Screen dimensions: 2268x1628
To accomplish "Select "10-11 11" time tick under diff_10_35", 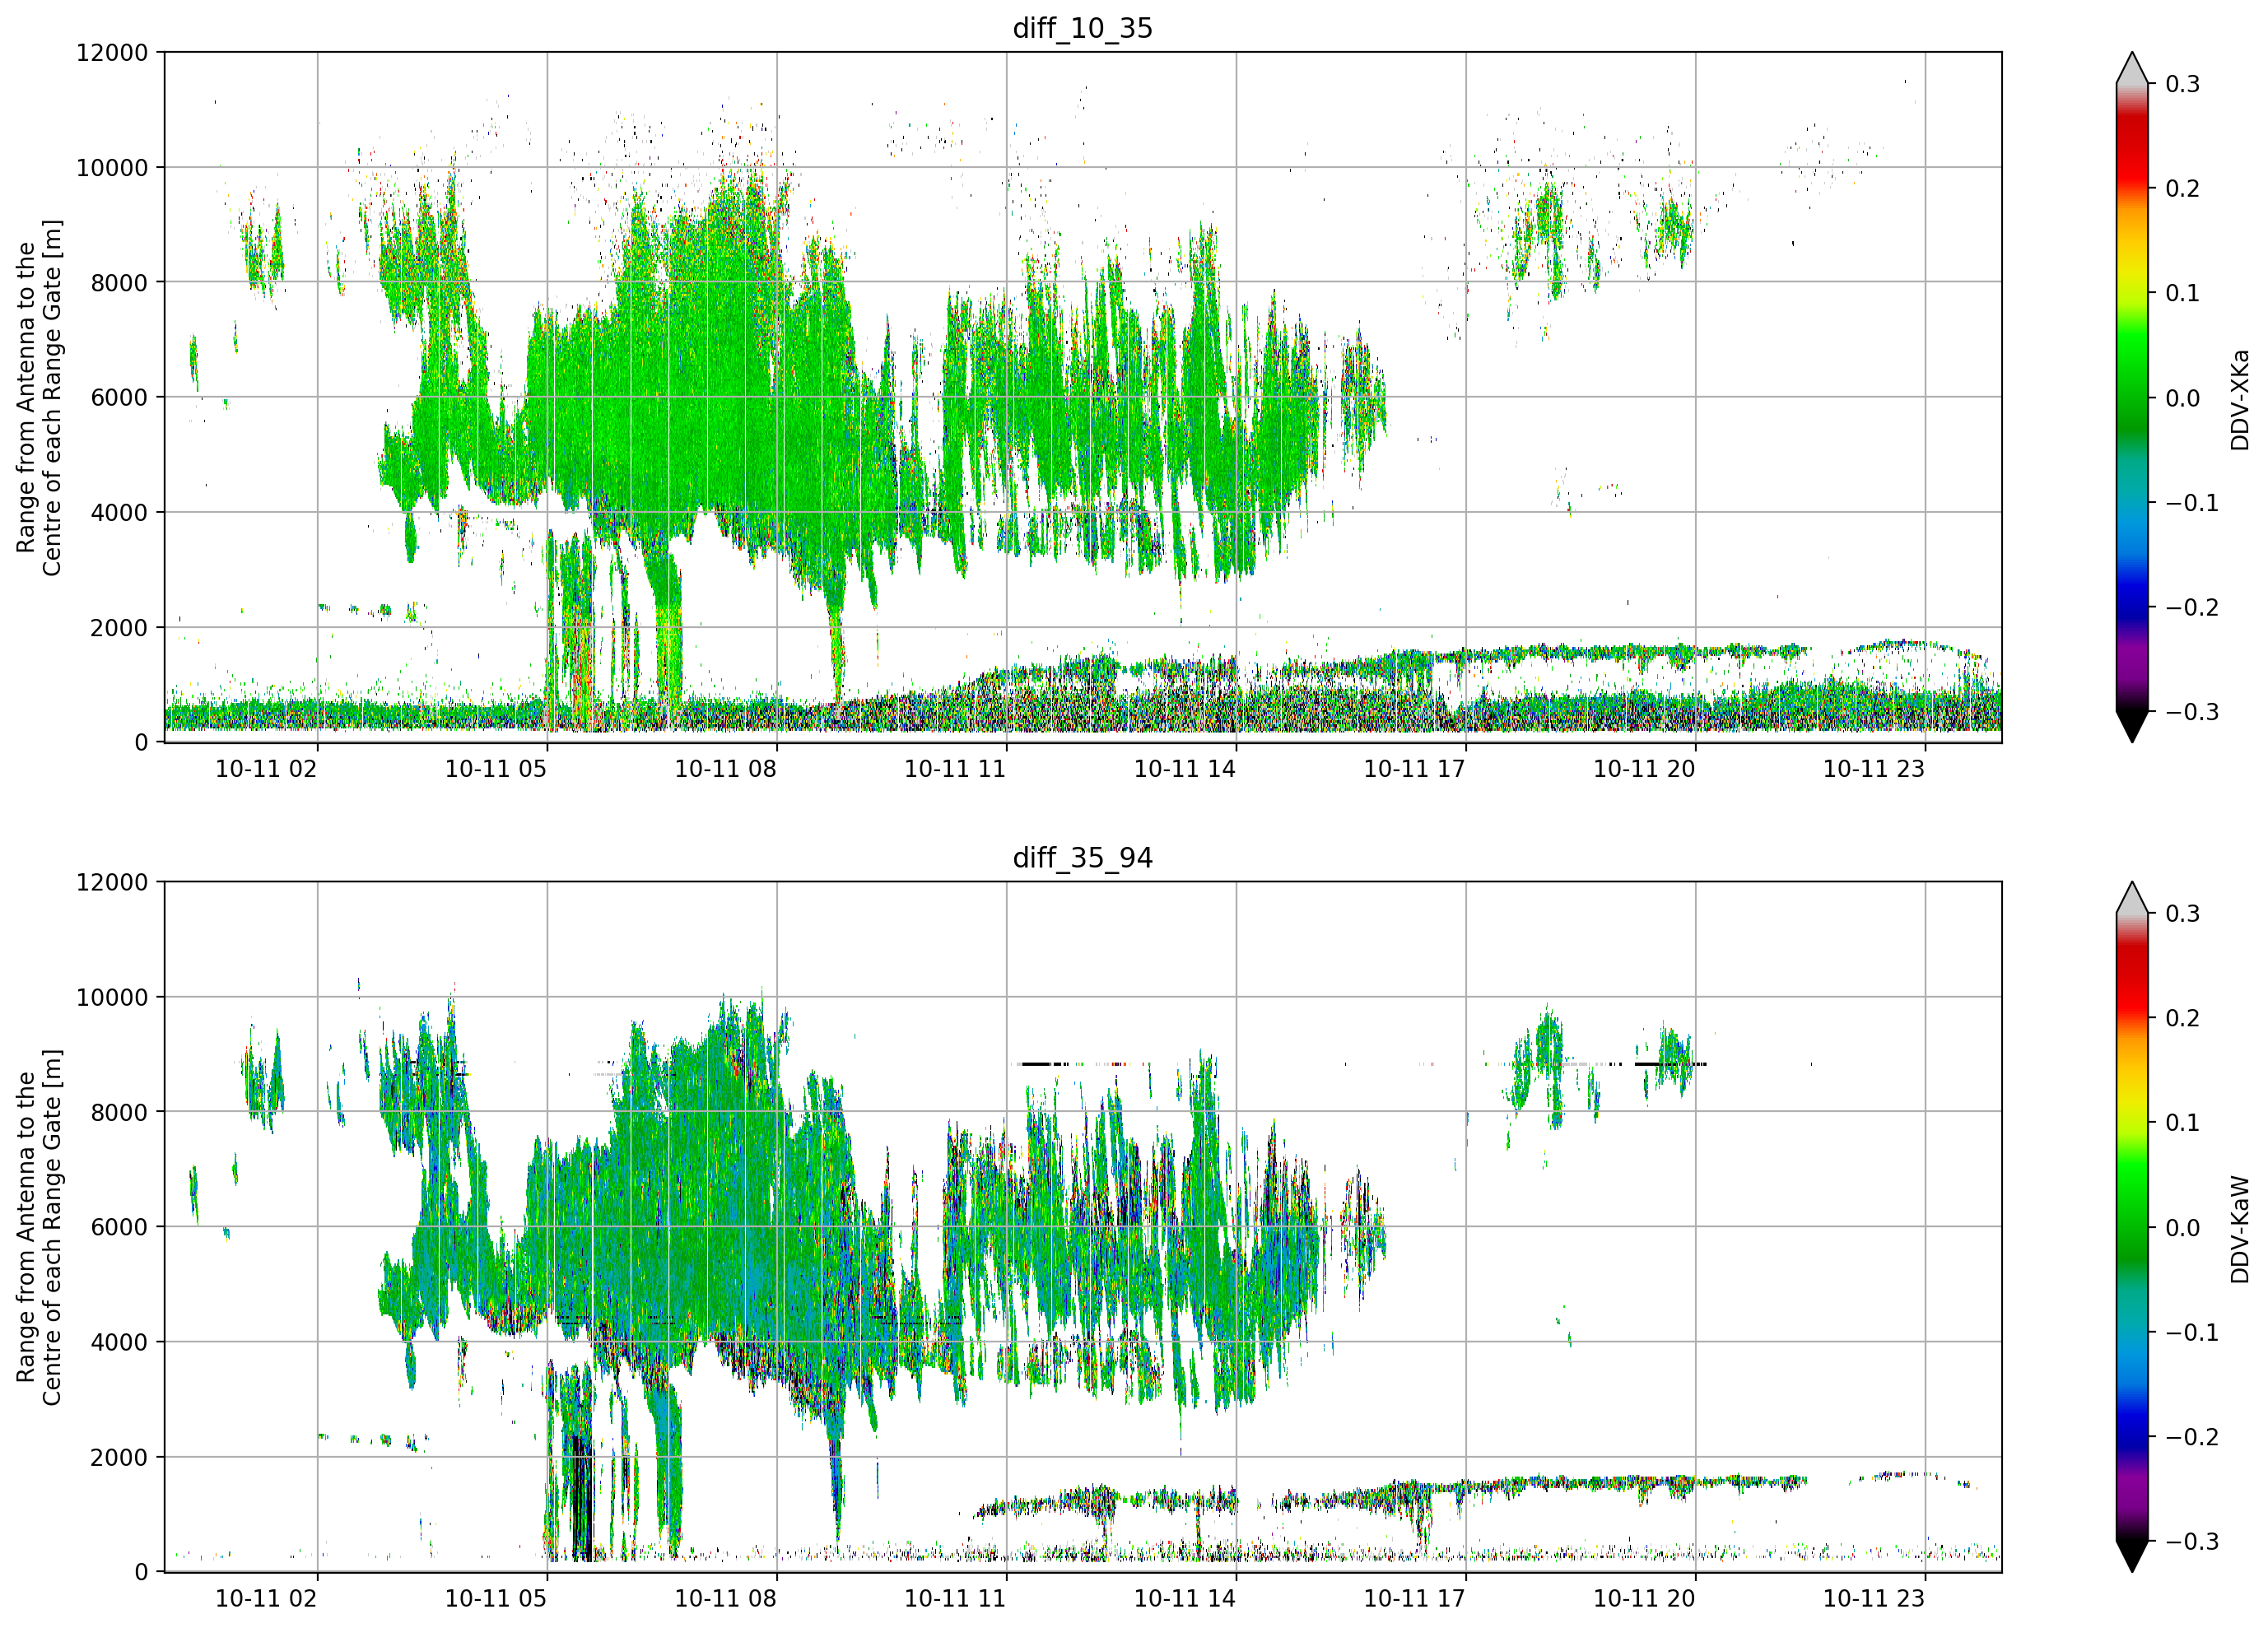I will point(955,769).
